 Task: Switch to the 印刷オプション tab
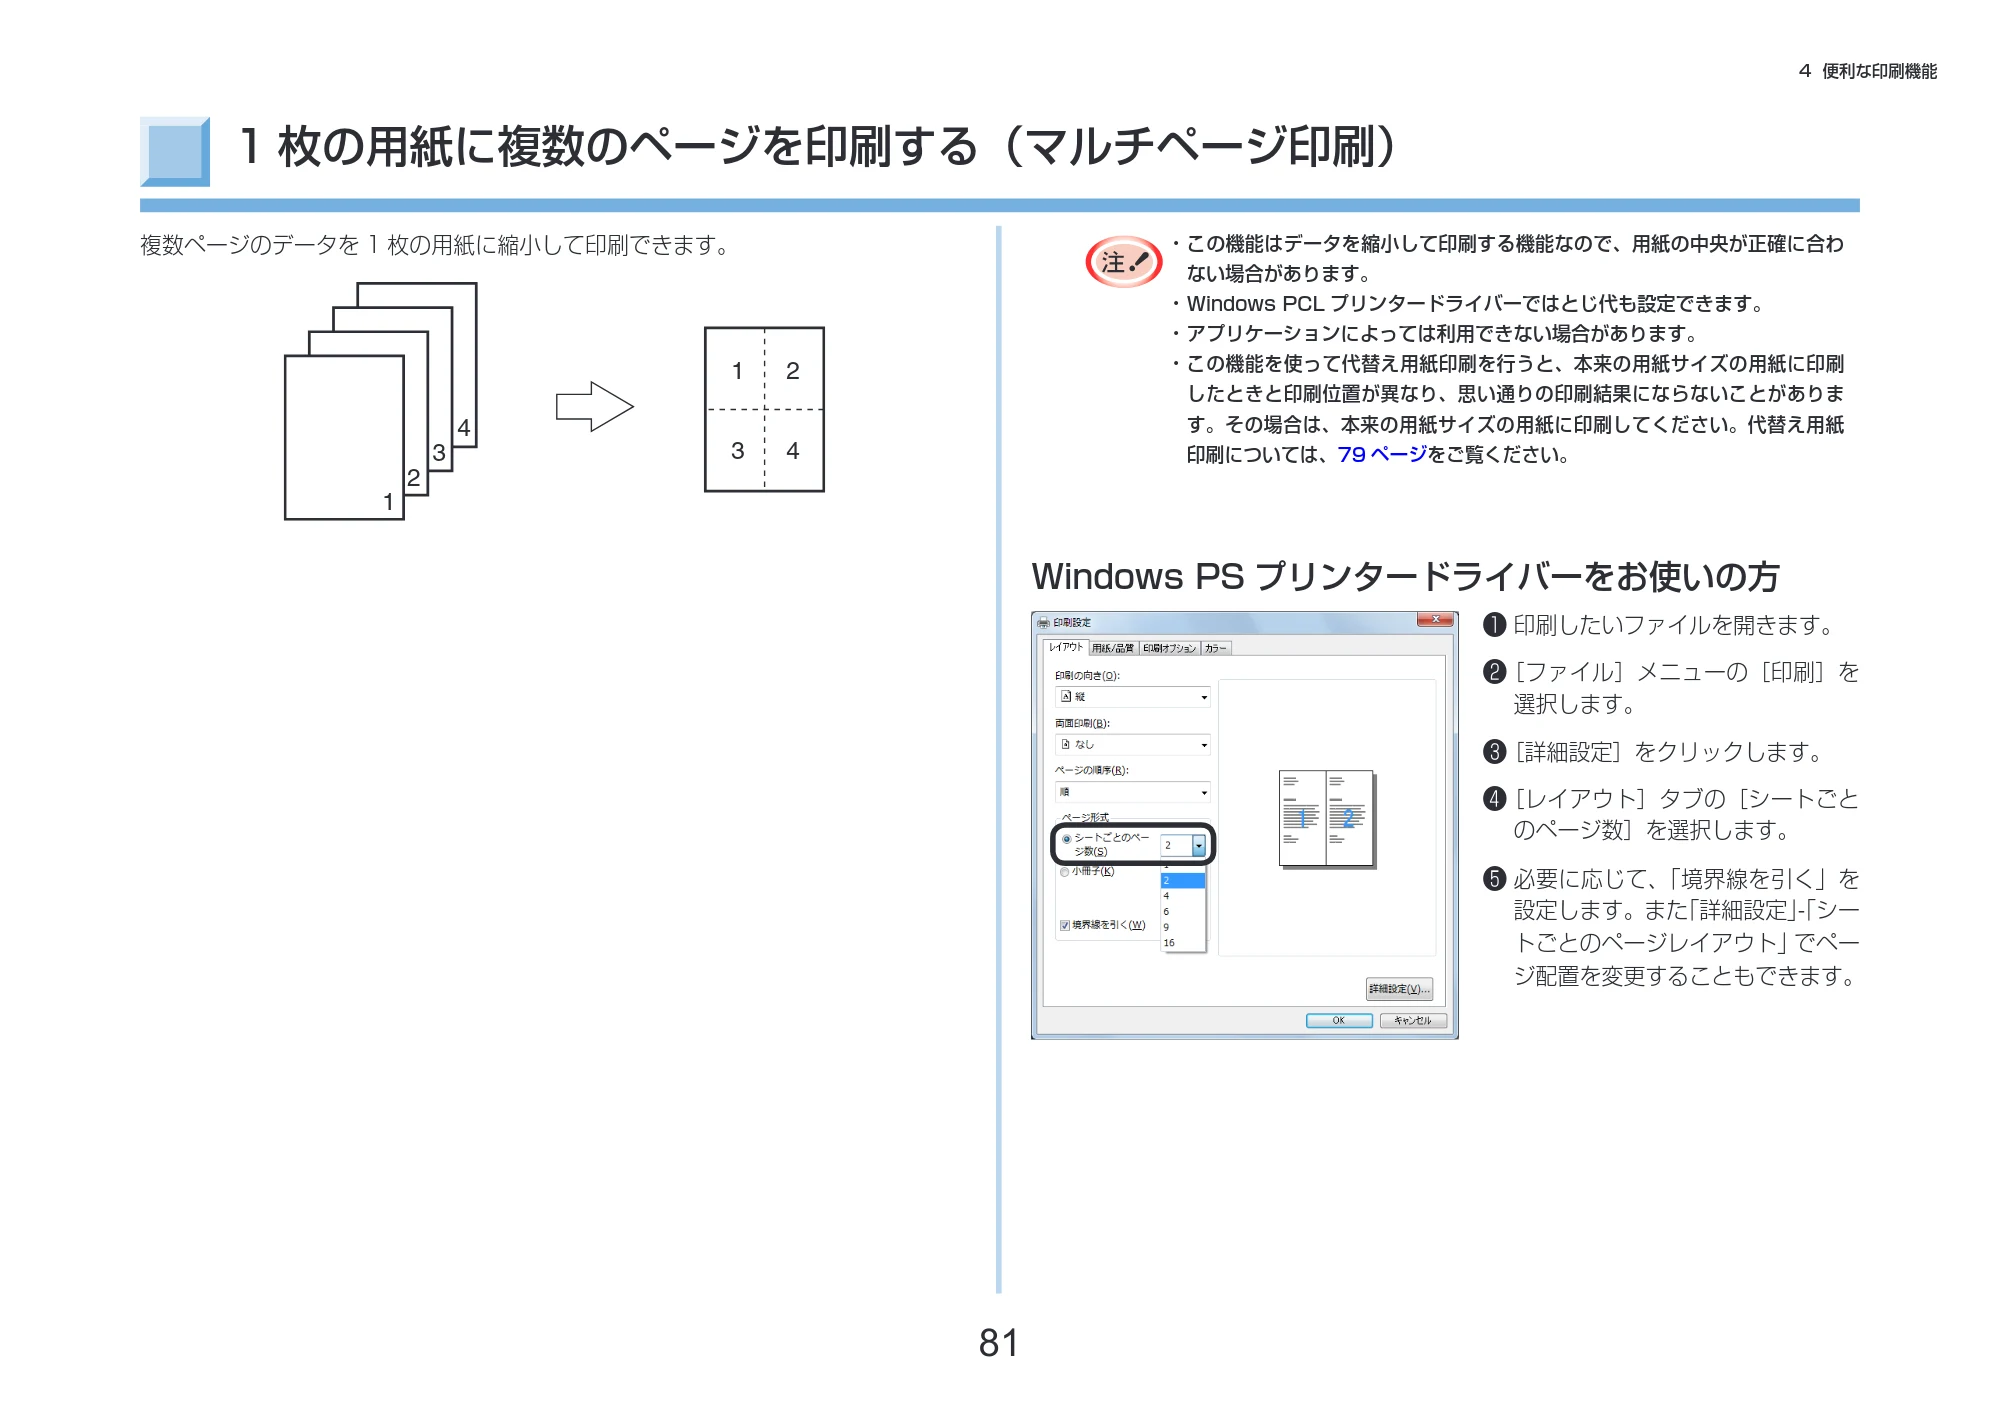tap(1169, 648)
